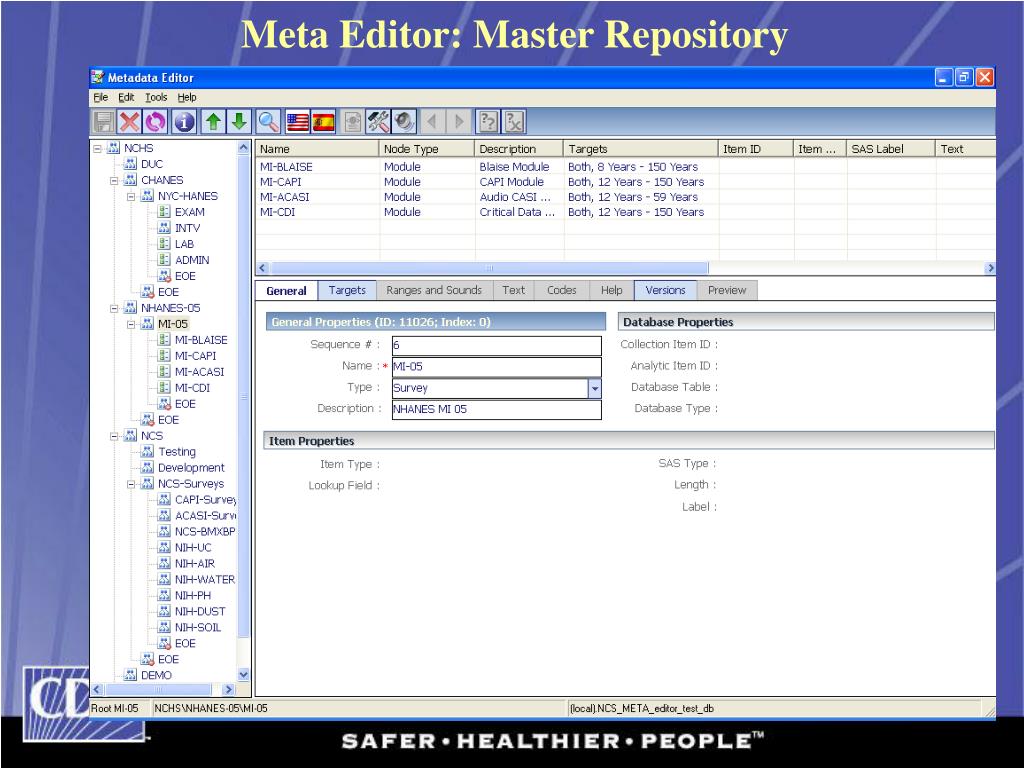Screen dimensions: 1024x768
Task: Click into the Sequence # field
Action: pos(496,345)
